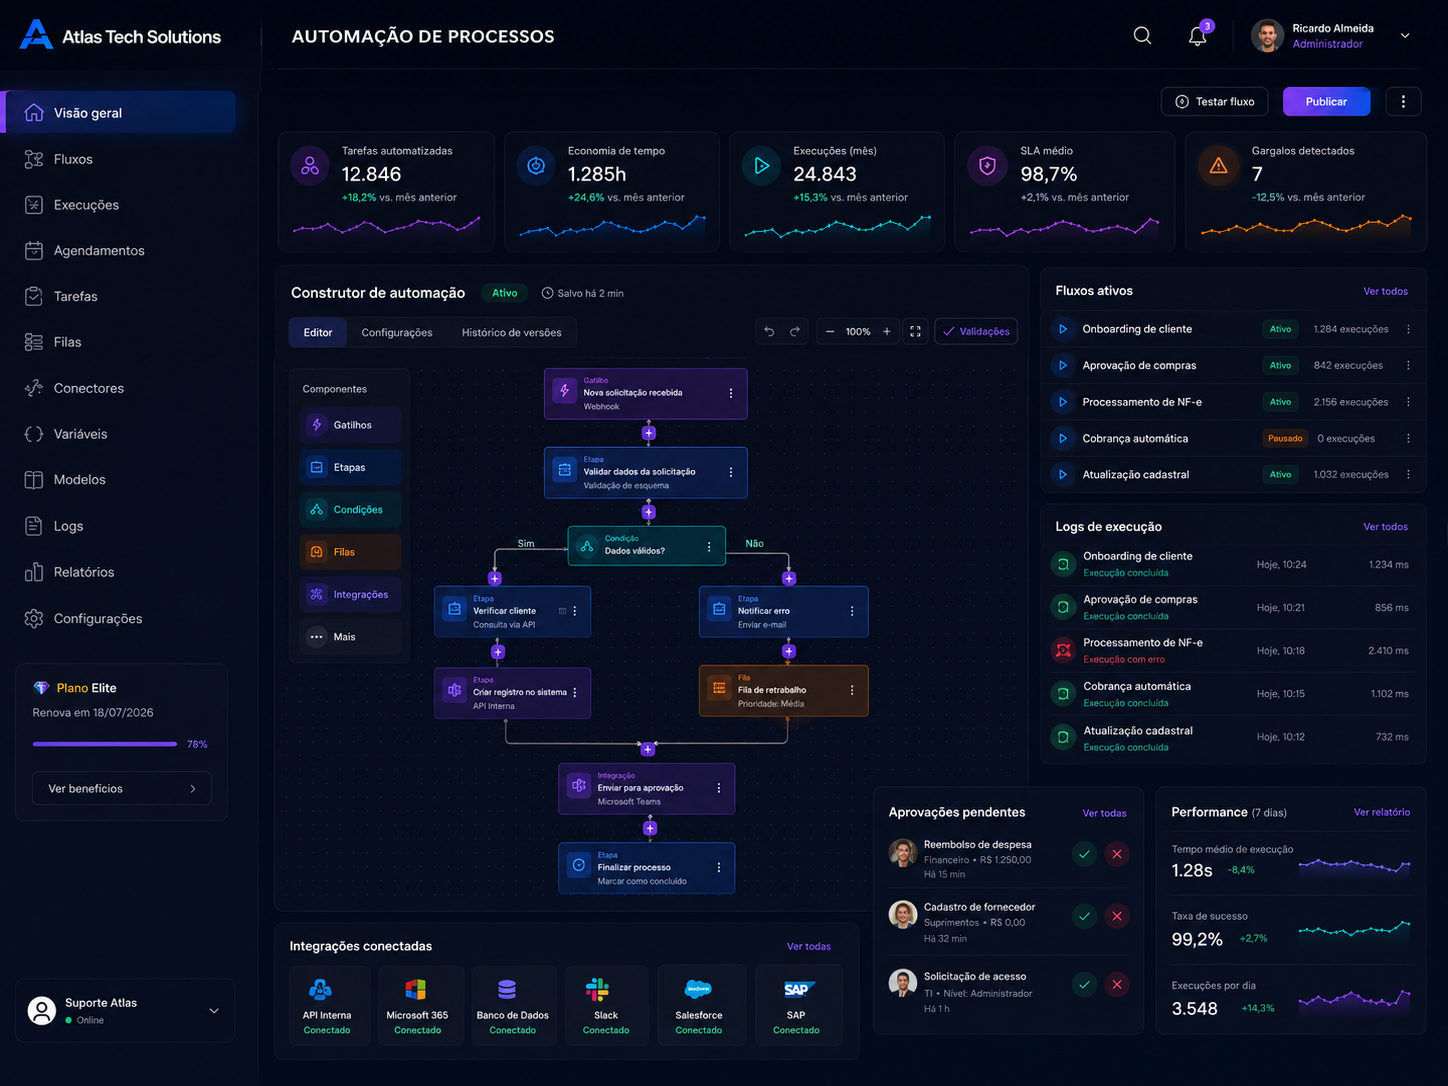Select the Integrações component

coord(350,594)
